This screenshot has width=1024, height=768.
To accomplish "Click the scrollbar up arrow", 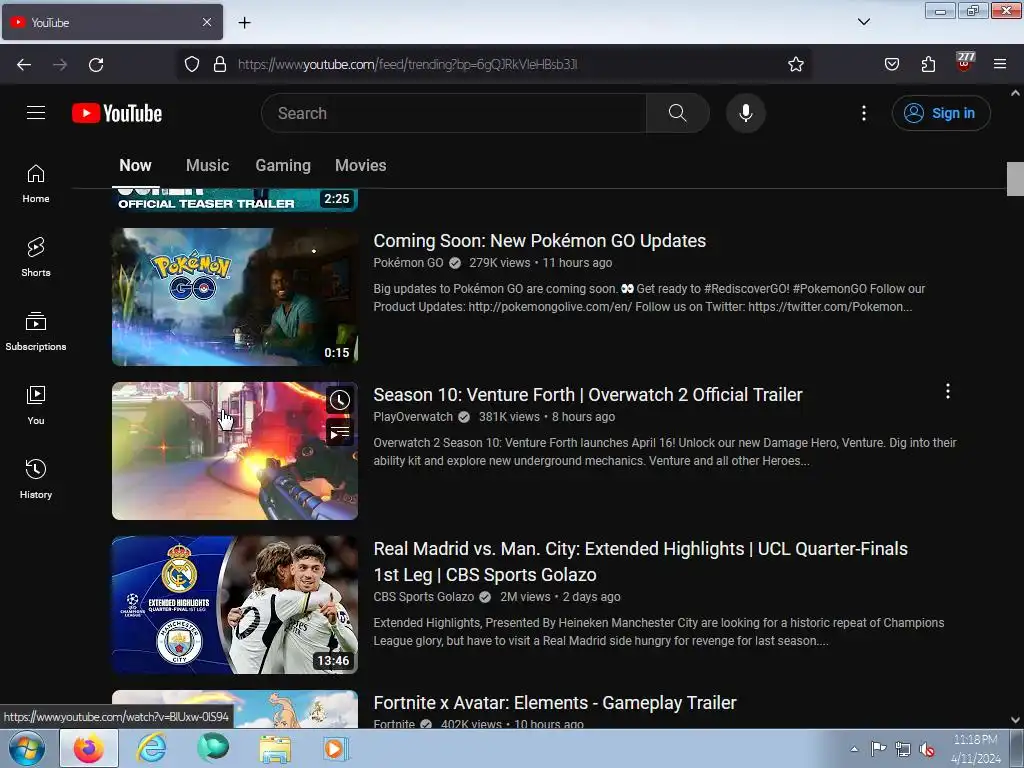I will (1015, 93).
